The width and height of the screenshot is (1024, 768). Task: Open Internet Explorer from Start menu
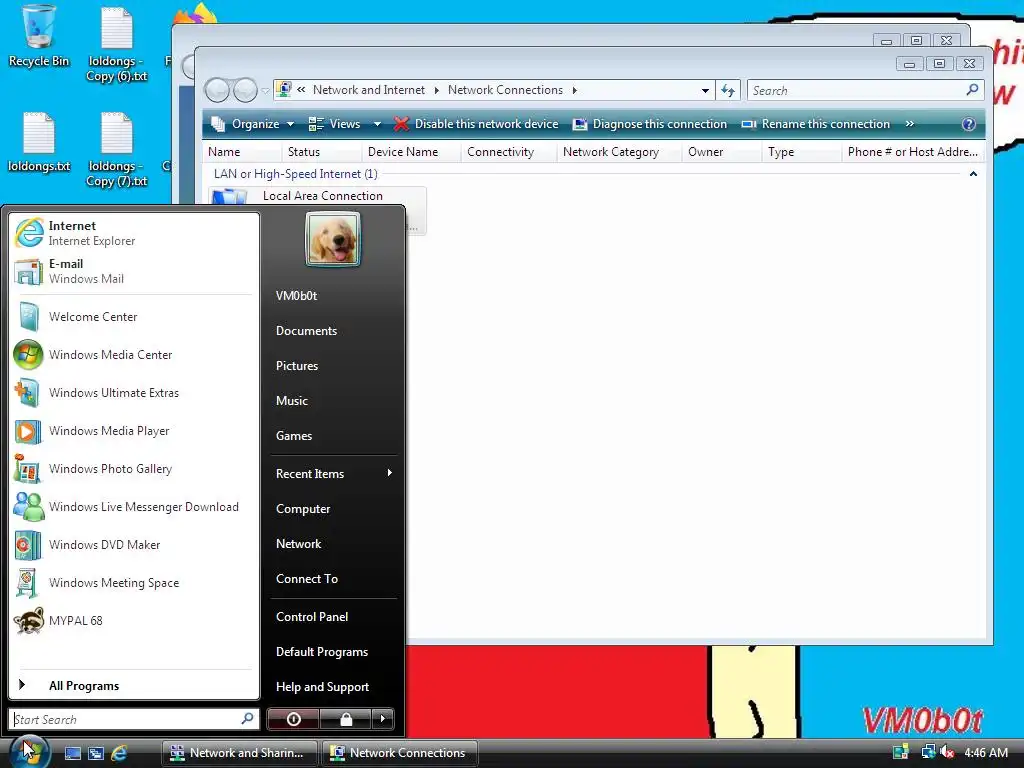tap(134, 233)
